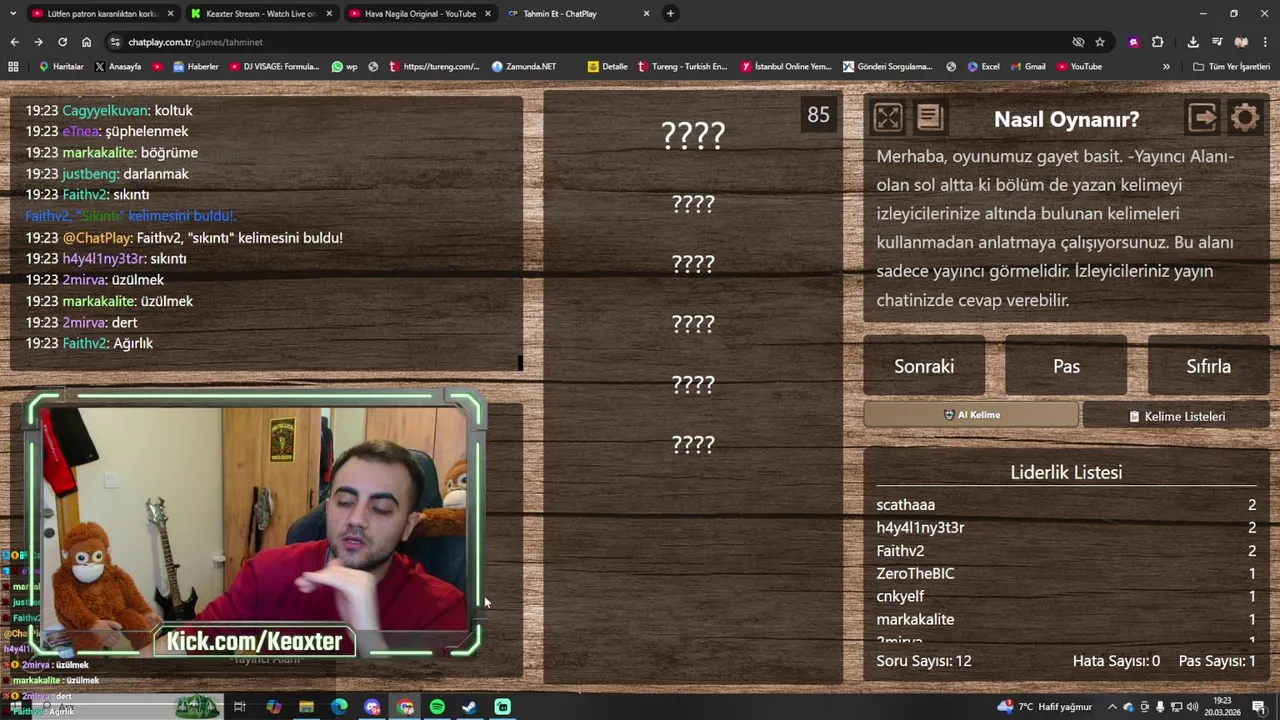
Task: Open the taskbar clock showing 19:23
Action: click(1222, 707)
